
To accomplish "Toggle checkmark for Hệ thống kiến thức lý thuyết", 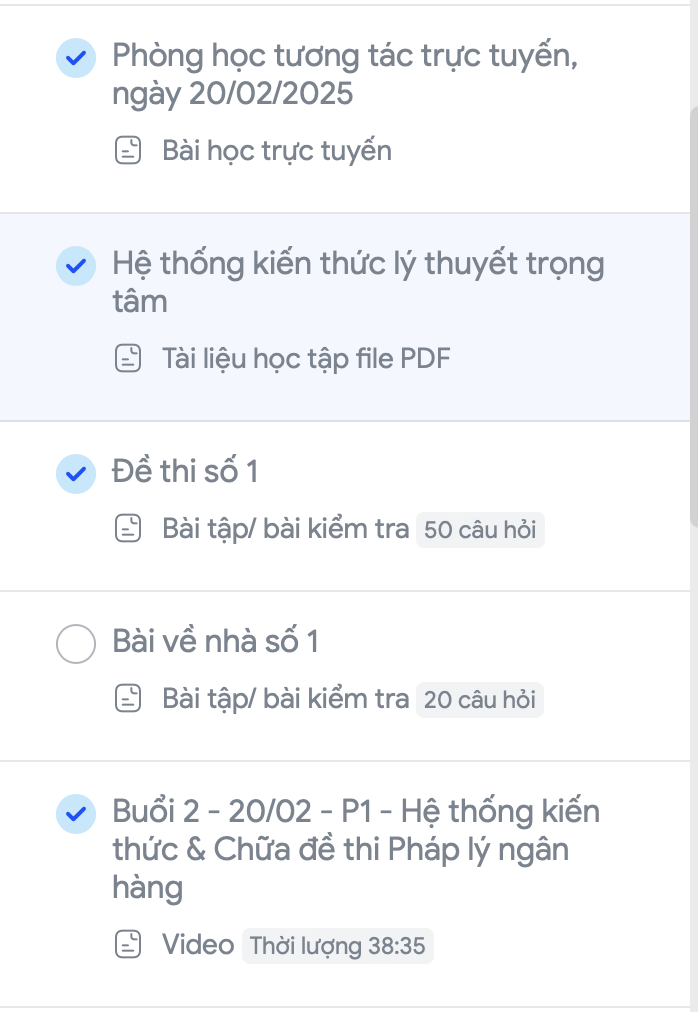I will click(x=76, y=266).
